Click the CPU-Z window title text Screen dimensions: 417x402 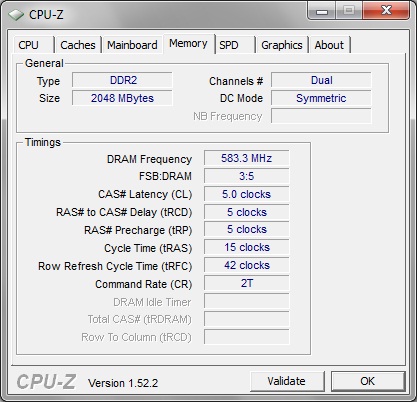click(x=46, y=15)
